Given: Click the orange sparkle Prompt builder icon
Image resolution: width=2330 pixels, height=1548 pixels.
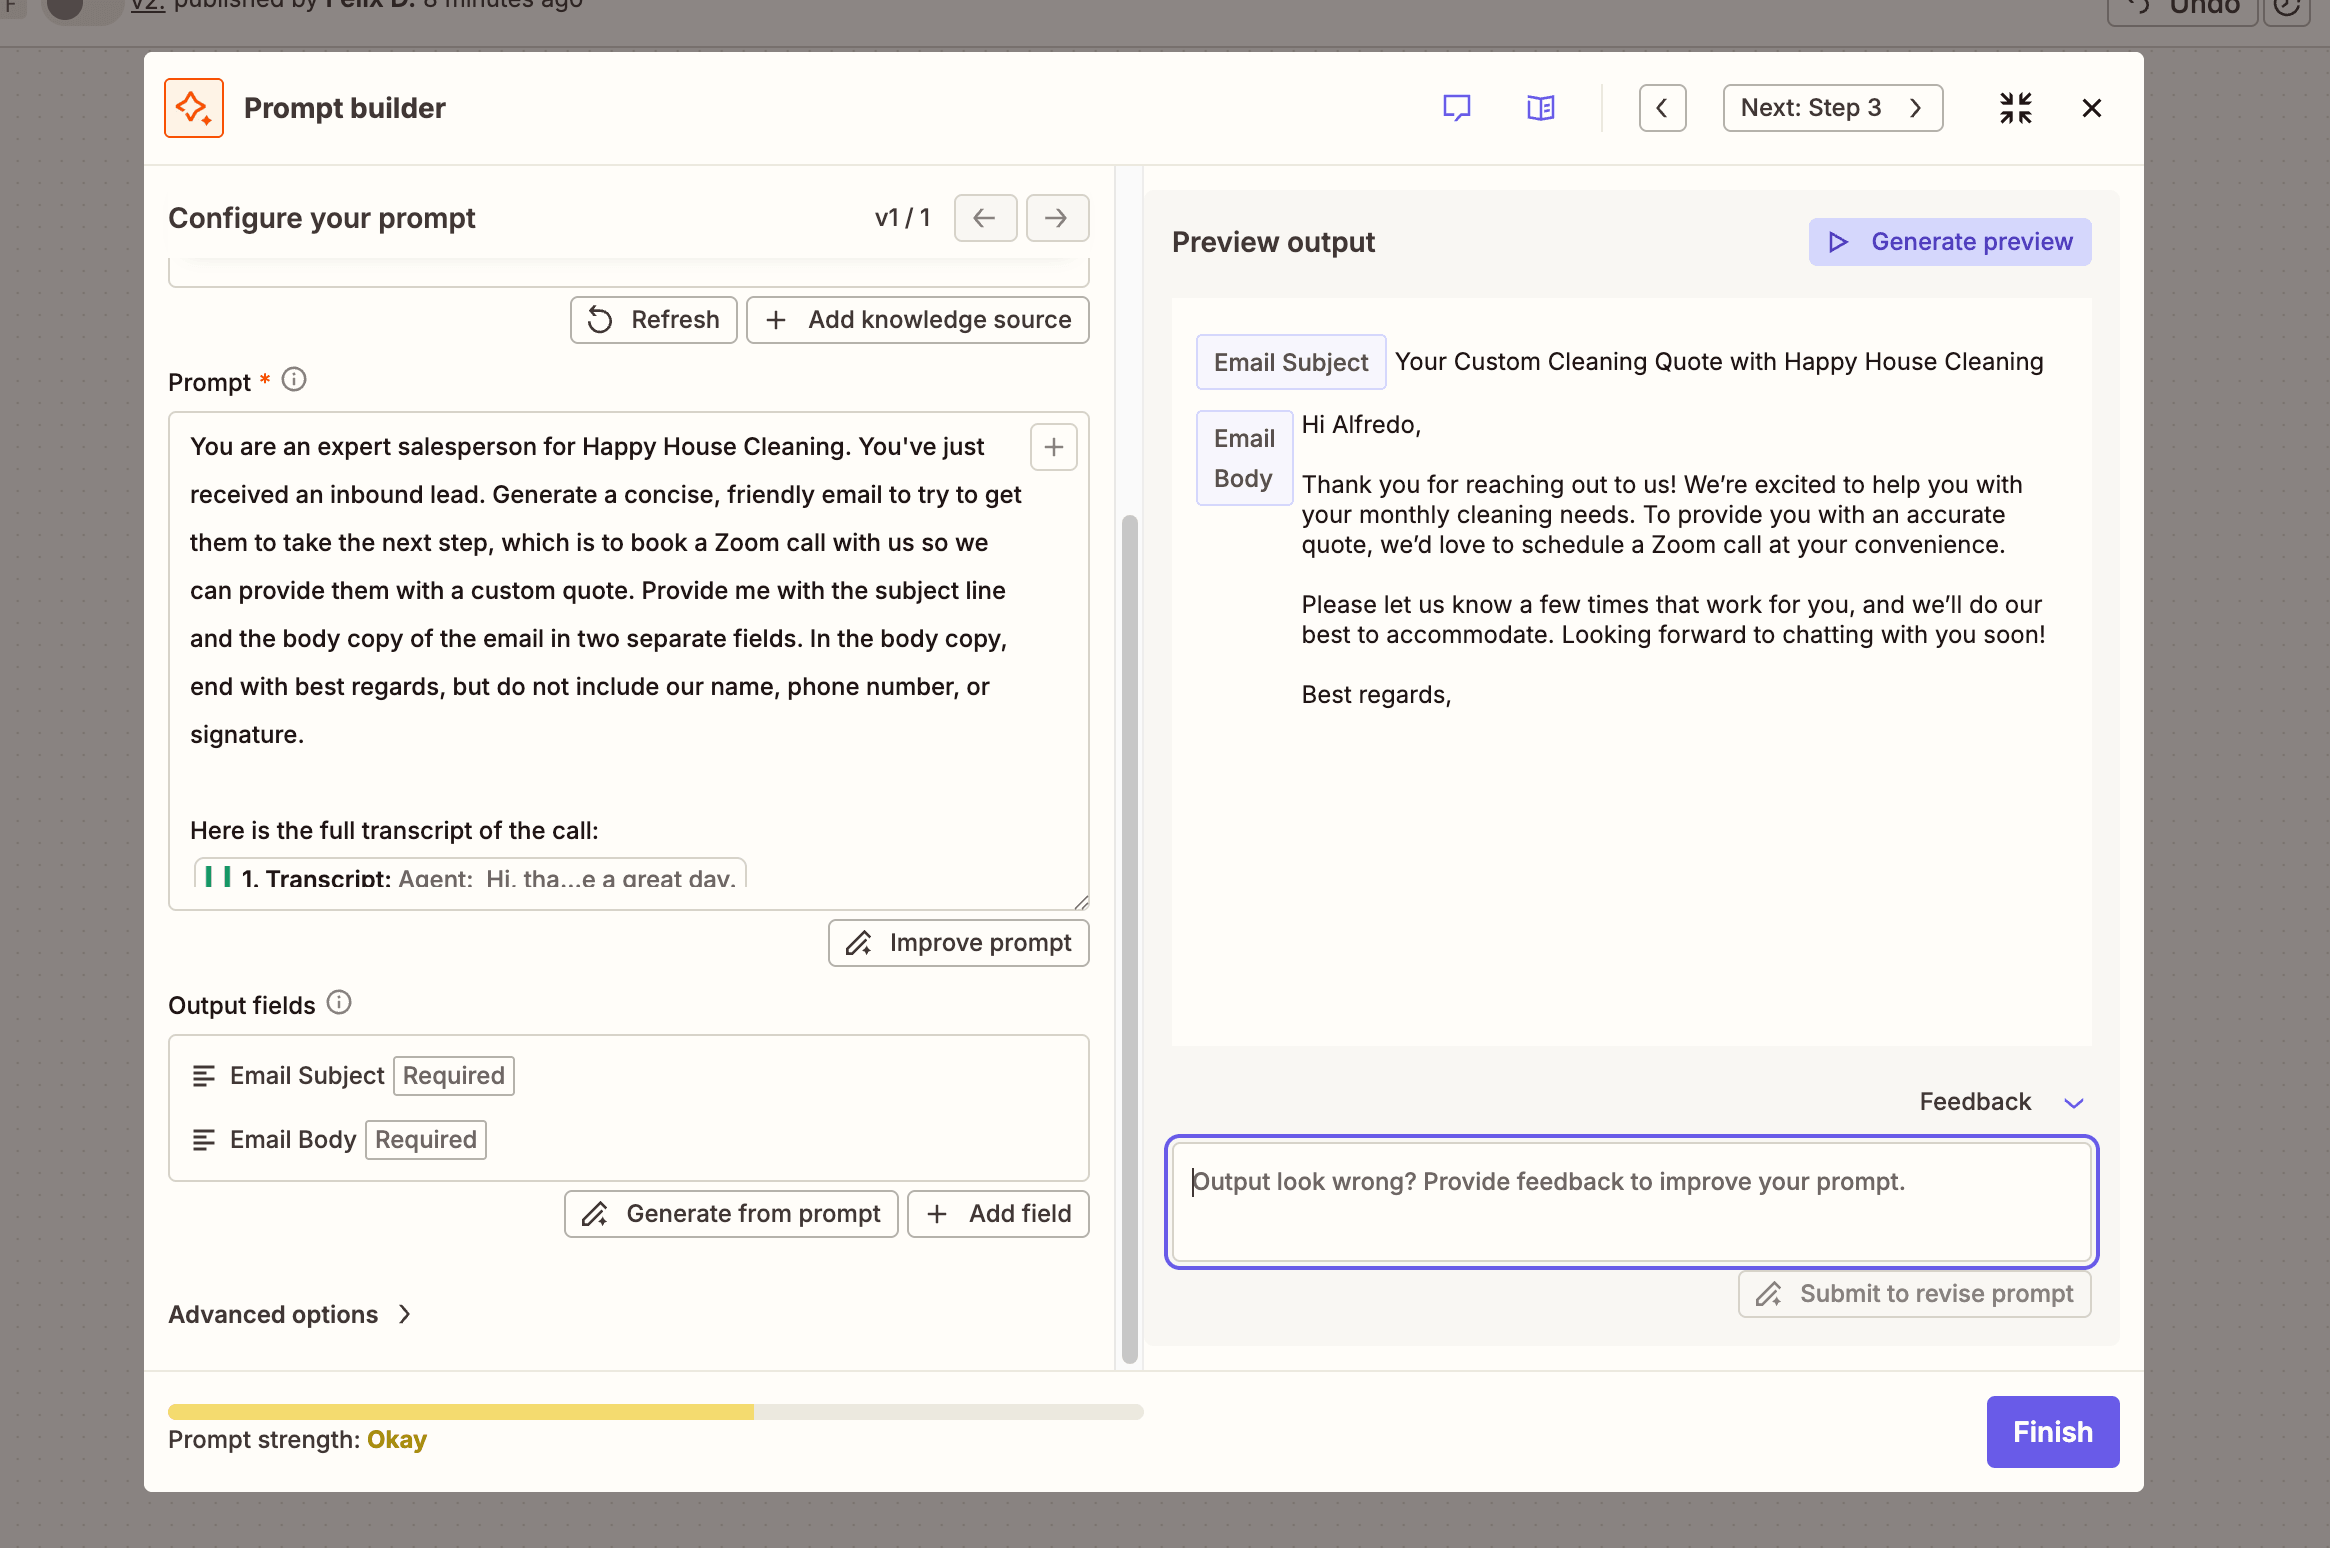Looking at the screenshot, I should pos(193,107).
